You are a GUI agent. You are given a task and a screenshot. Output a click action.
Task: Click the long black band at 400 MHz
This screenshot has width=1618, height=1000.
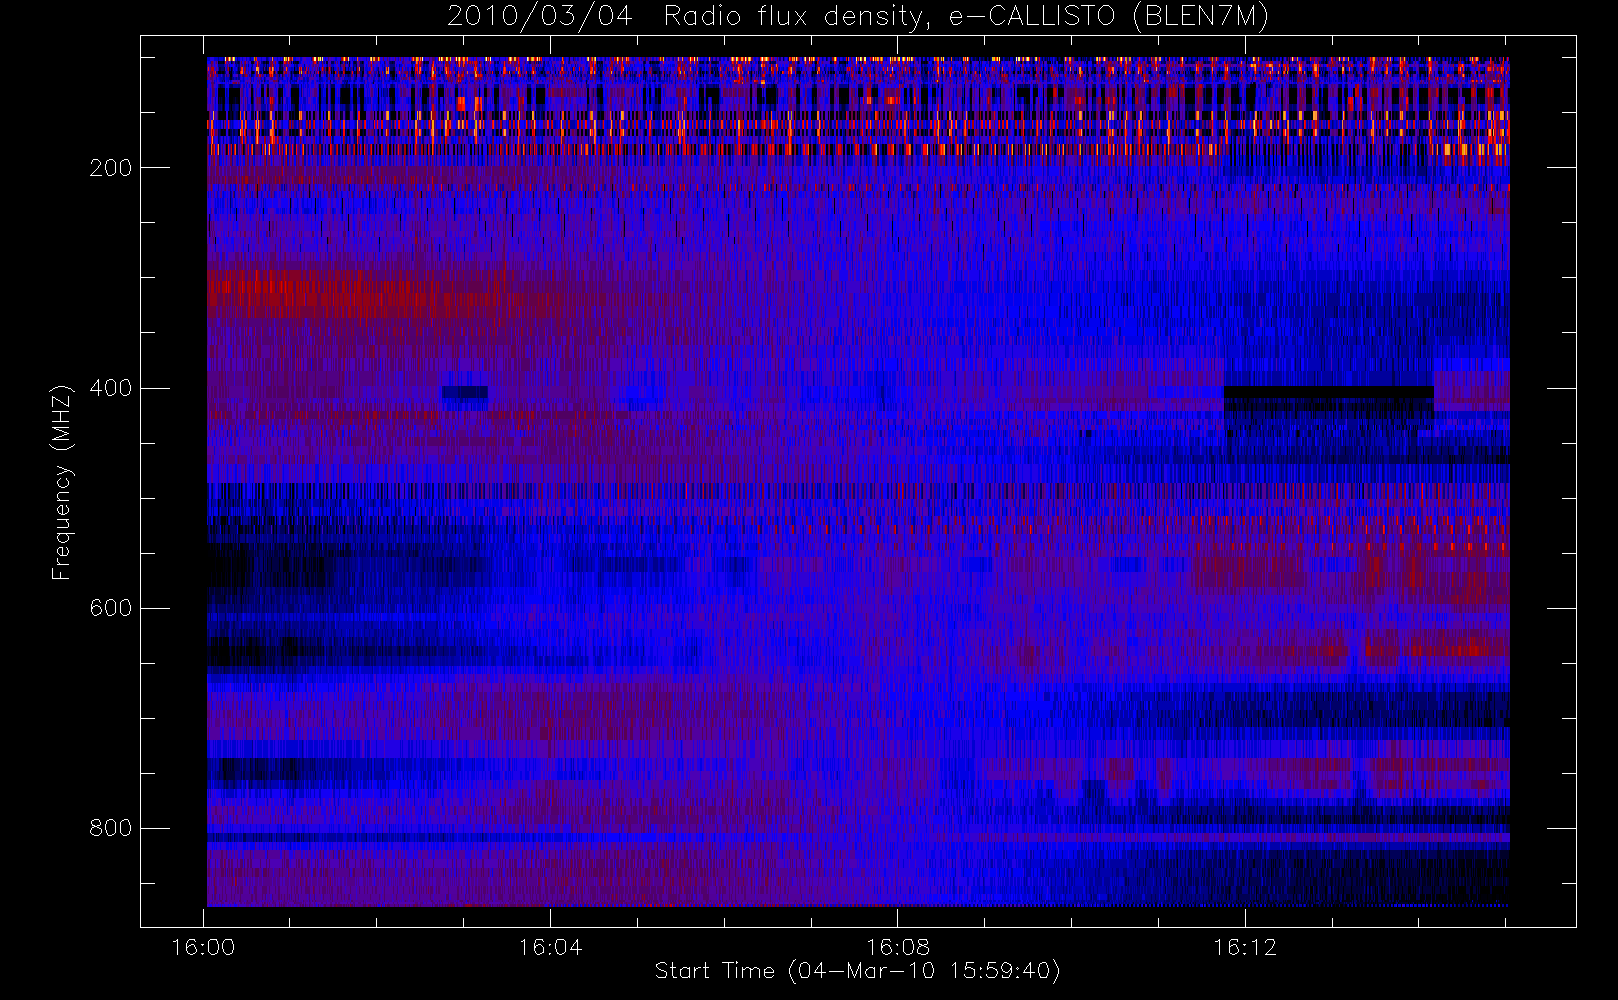[1329, 392]
